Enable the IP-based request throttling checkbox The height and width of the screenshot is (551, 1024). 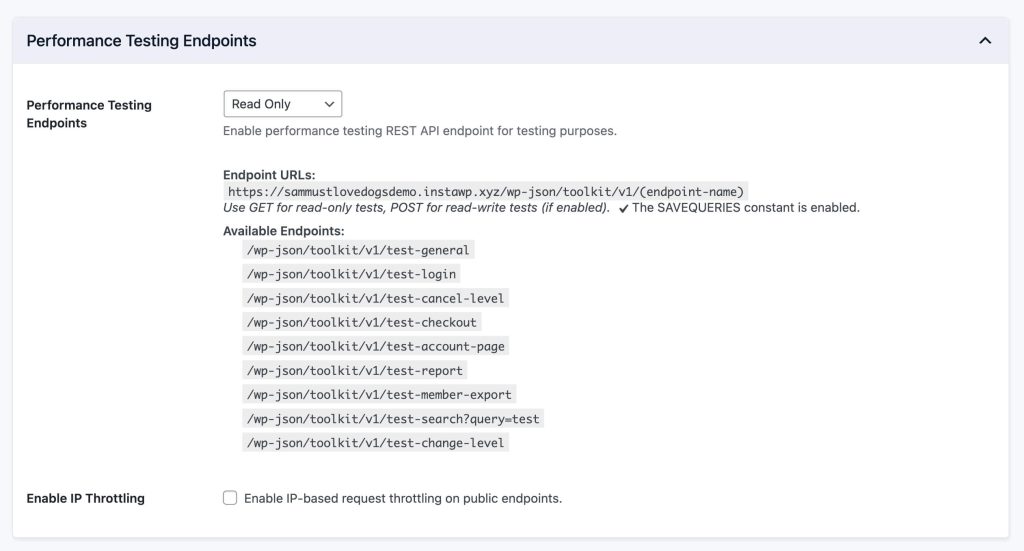230,498
